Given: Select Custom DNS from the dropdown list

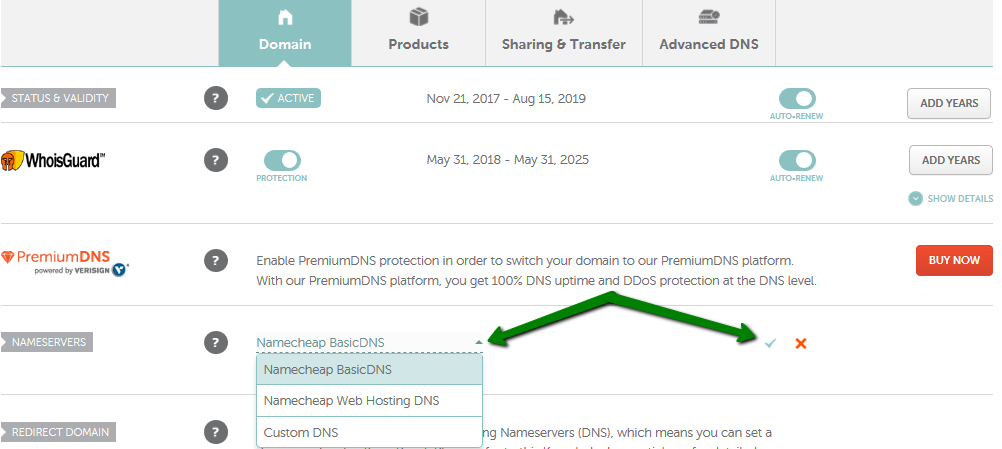Looking at the screenshot, I should pyautogui.click(x=369, y=432).
